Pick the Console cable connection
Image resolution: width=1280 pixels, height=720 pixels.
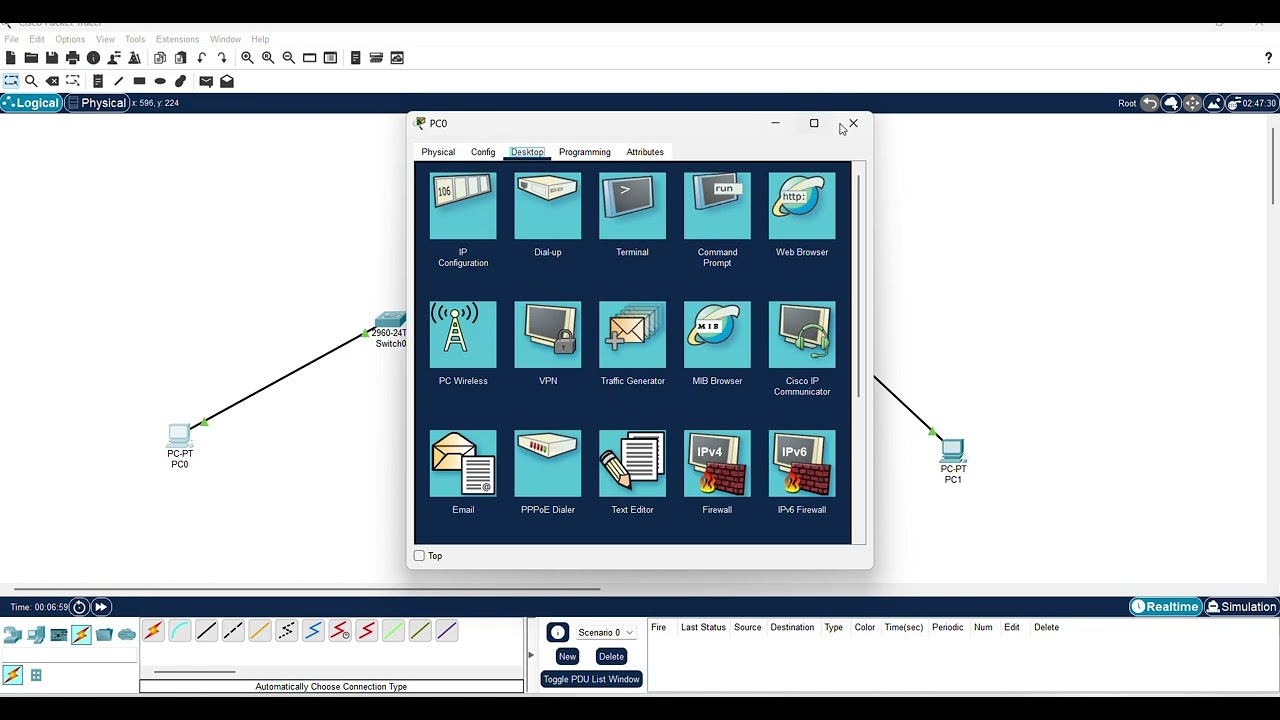pos(180,631)
